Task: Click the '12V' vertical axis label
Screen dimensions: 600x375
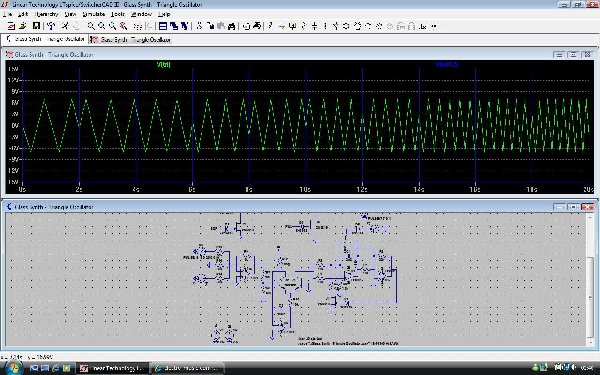Action: 13,80
